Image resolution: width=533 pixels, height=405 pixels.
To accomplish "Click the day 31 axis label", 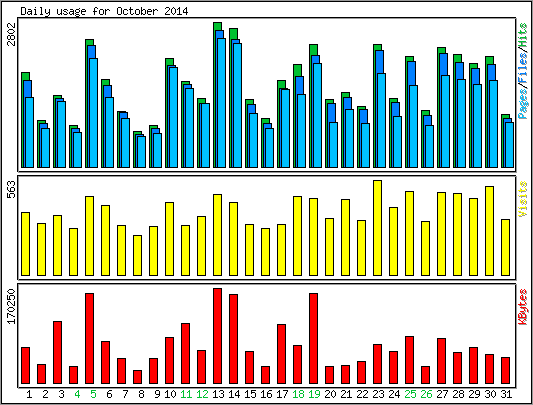I will click(506, 394).
